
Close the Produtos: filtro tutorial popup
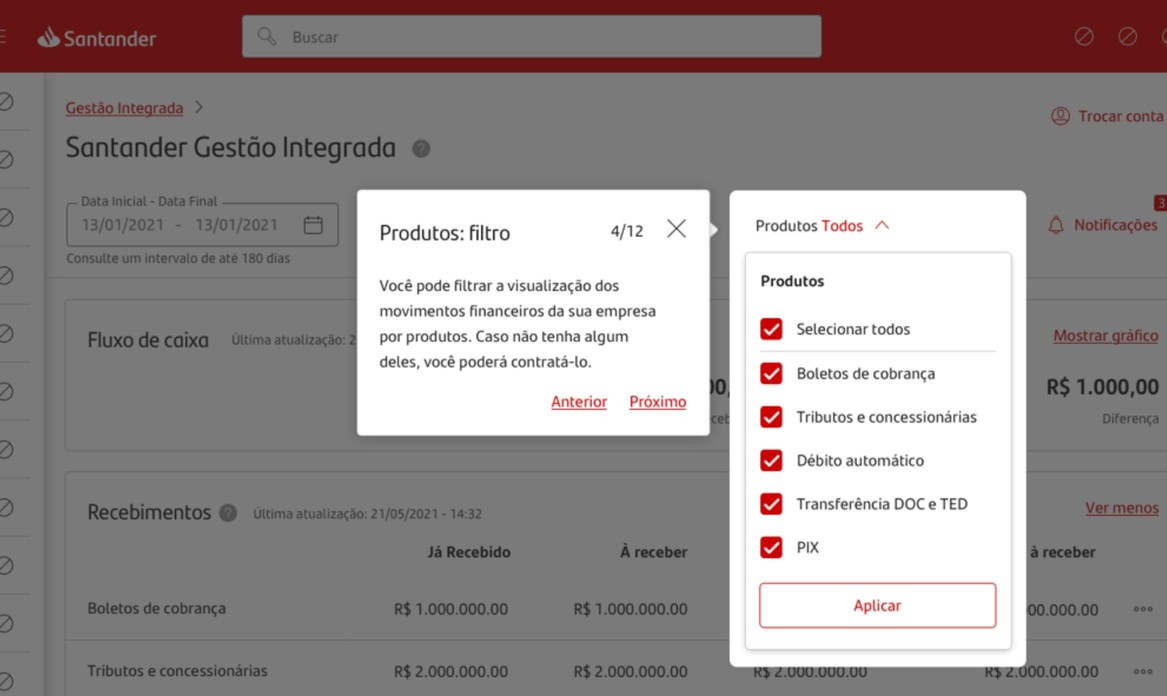677,229
